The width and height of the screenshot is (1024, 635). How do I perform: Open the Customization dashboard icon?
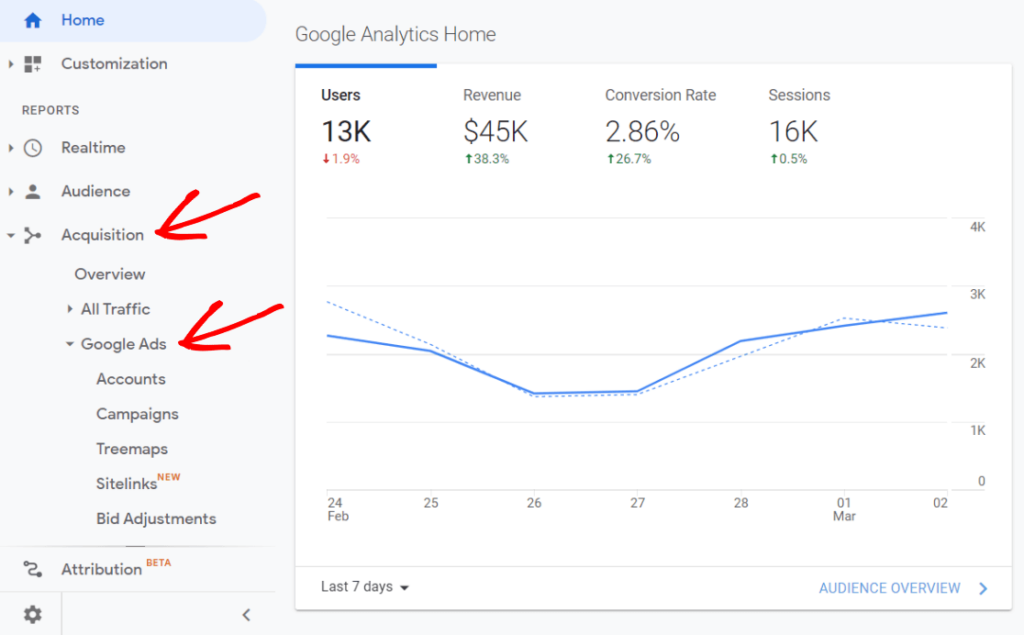tap(31, 63)
